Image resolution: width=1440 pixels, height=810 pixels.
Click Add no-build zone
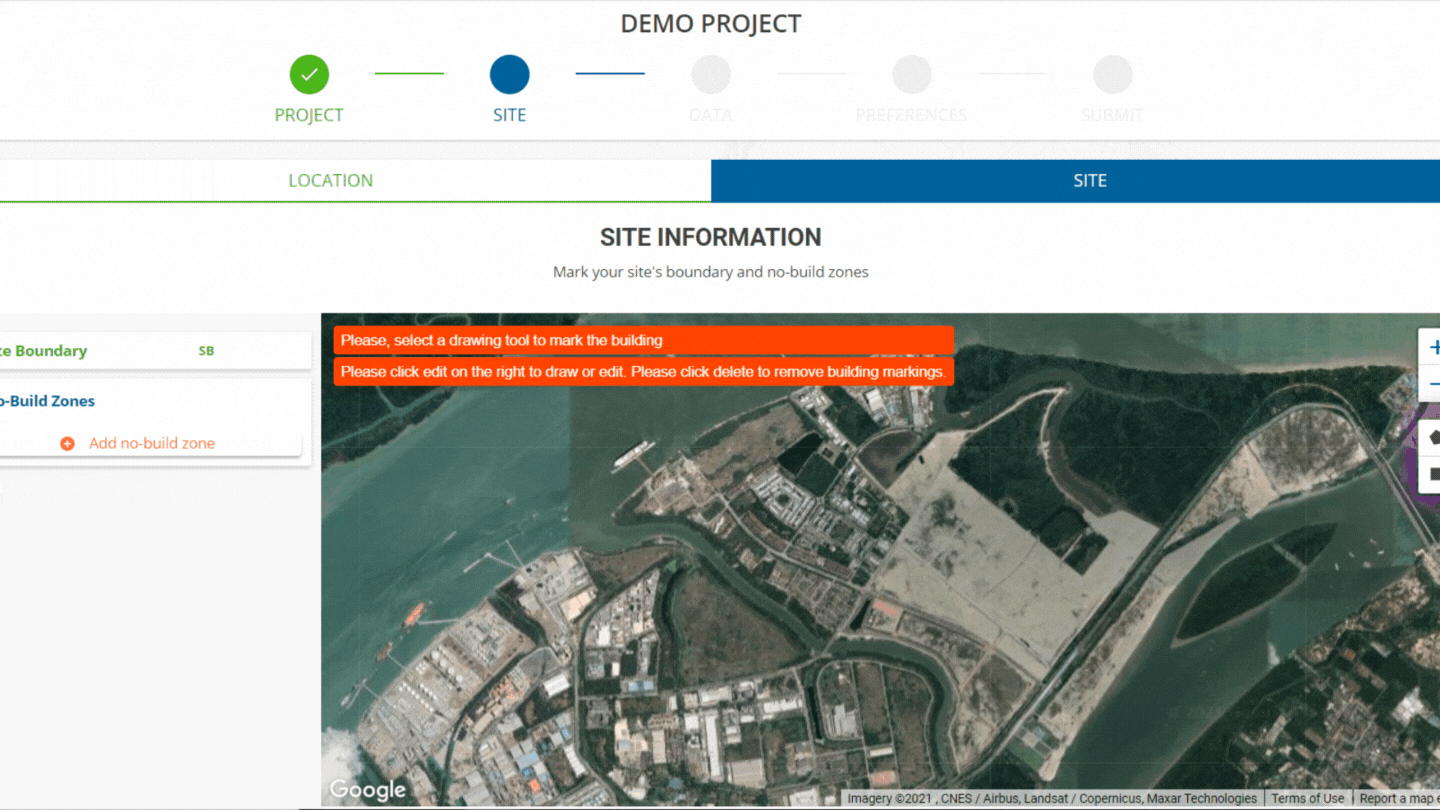151,443
